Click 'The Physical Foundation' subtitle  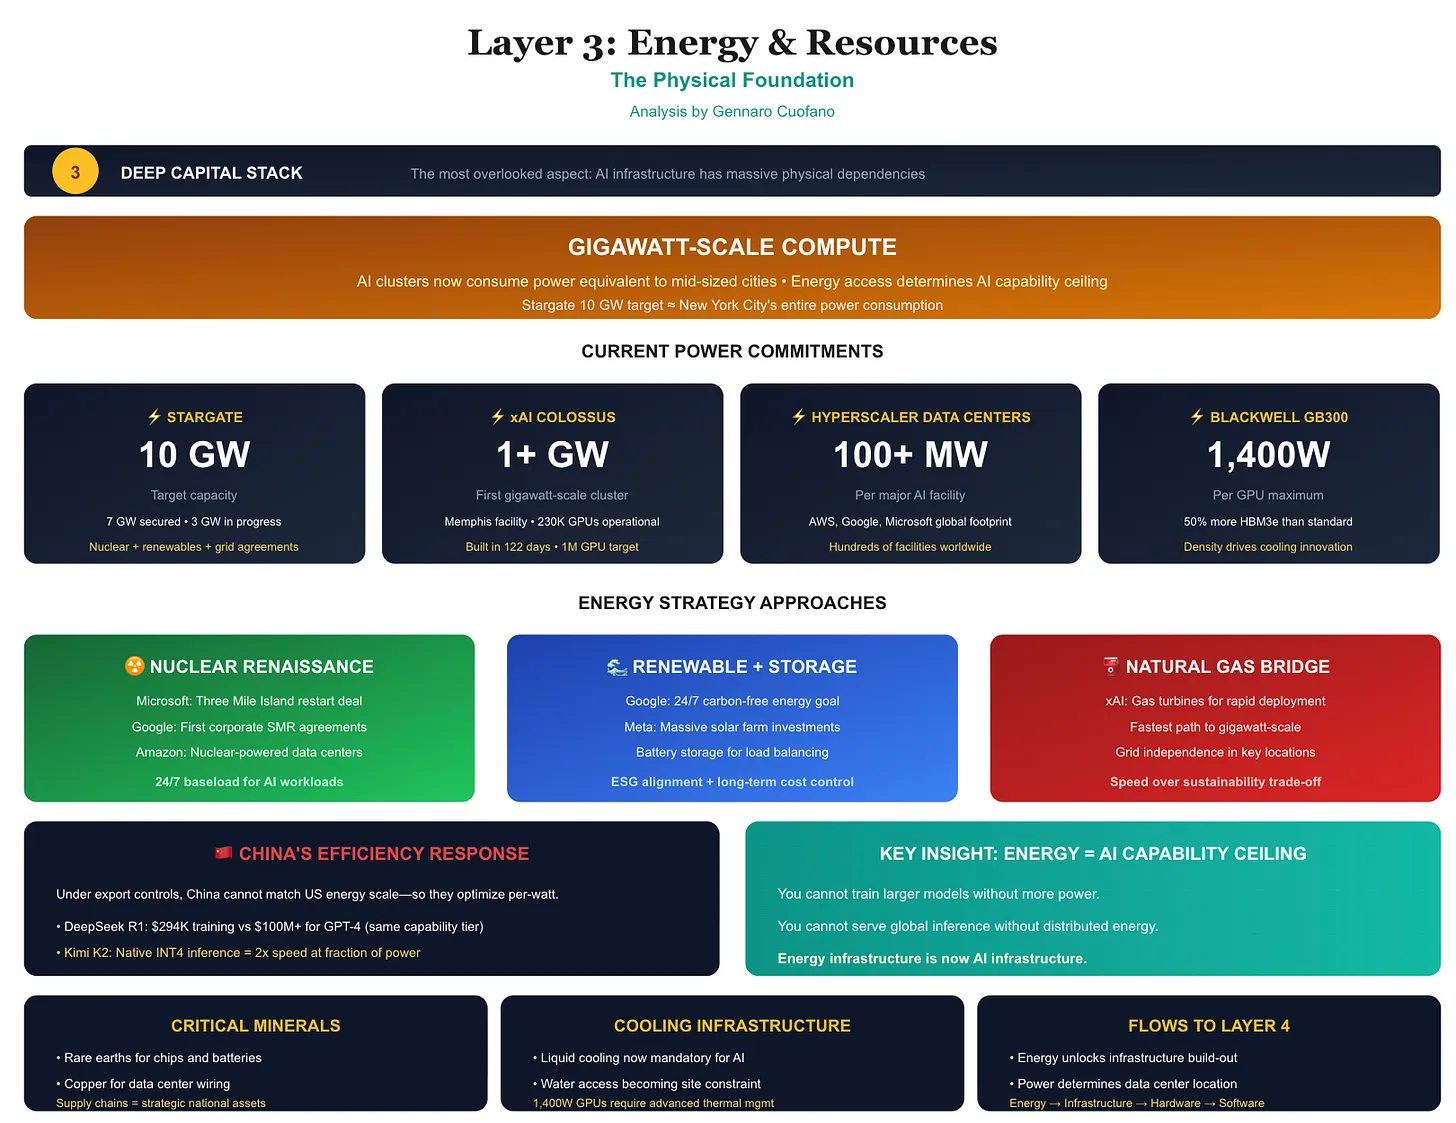click(732, 80)
